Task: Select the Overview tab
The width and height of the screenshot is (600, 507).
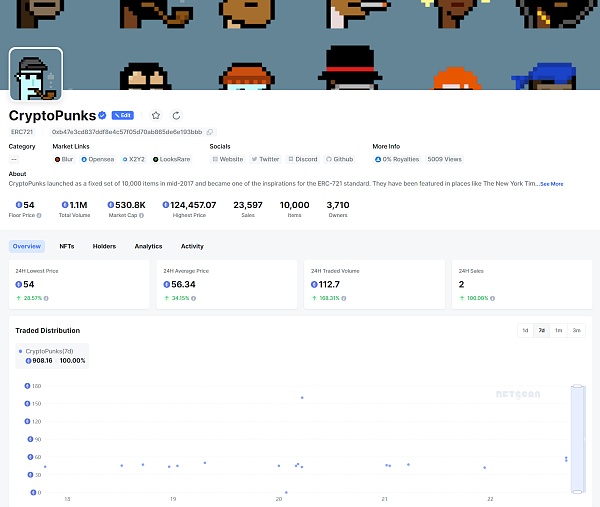Action: coord(27,246)
